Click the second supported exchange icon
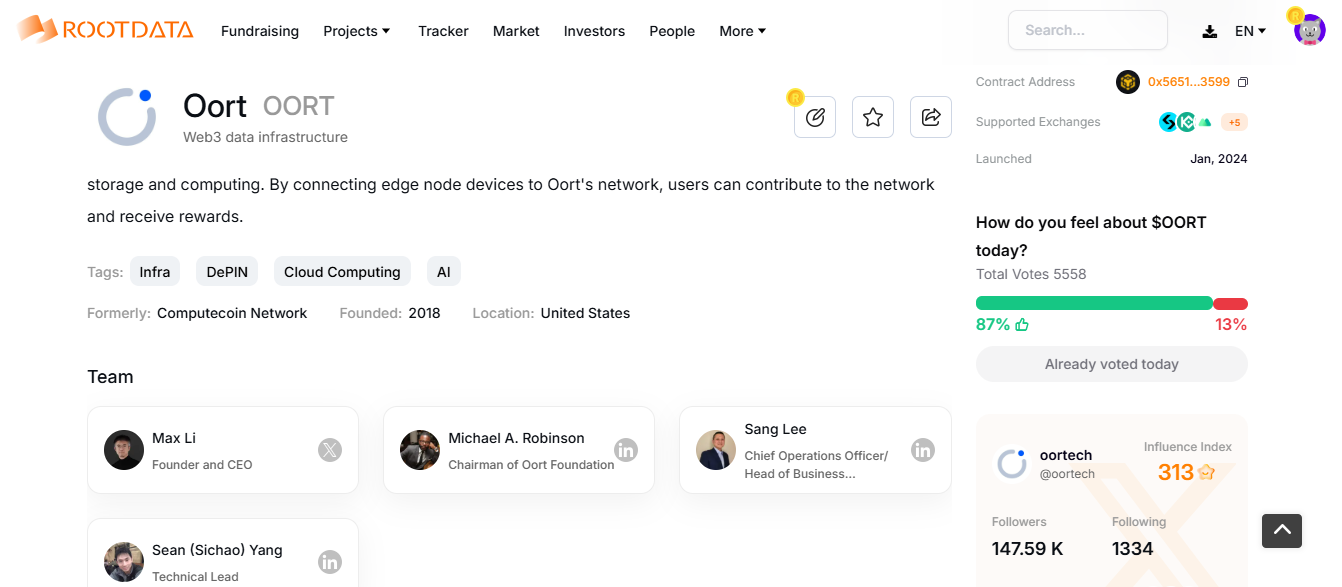The height and width of the screenshot is (587, 1342). click(1186, 122)
